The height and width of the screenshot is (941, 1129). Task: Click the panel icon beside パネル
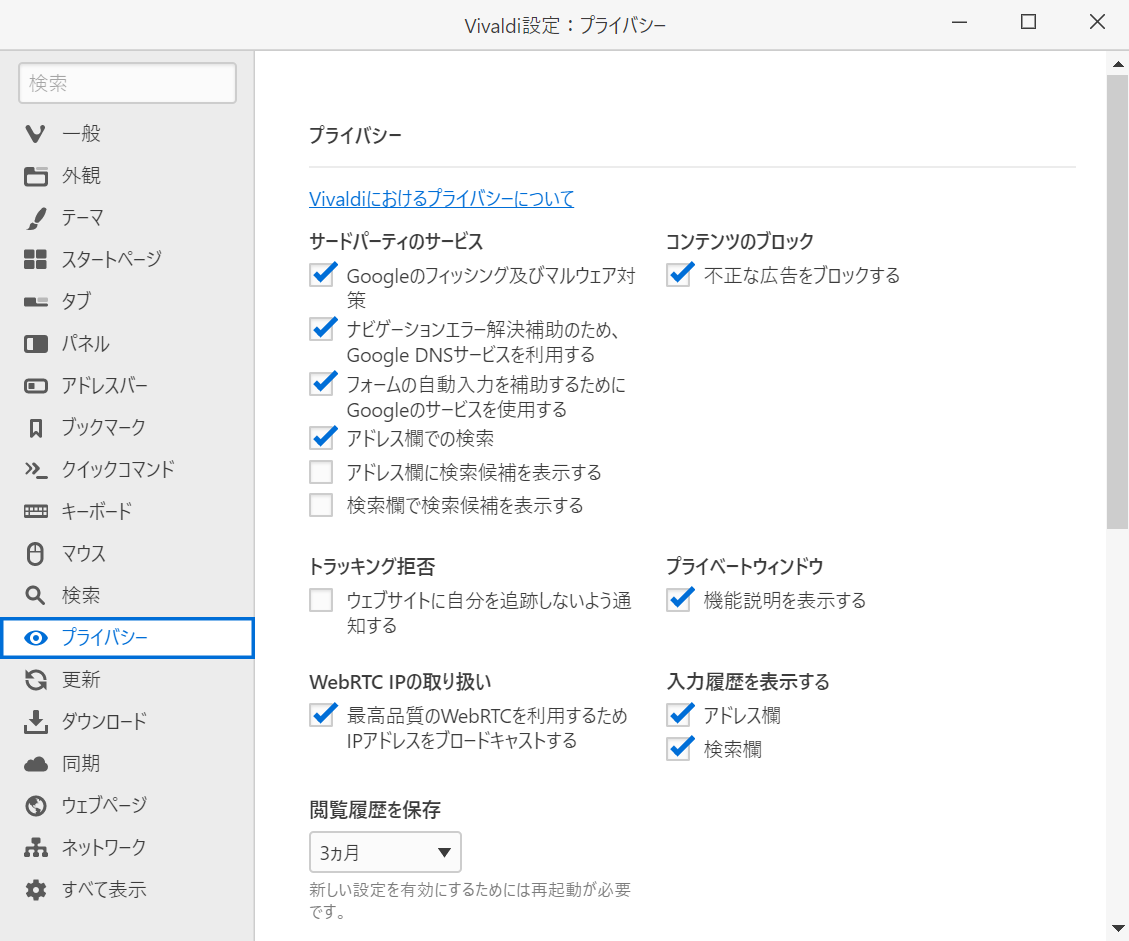[x=35, y=344]
